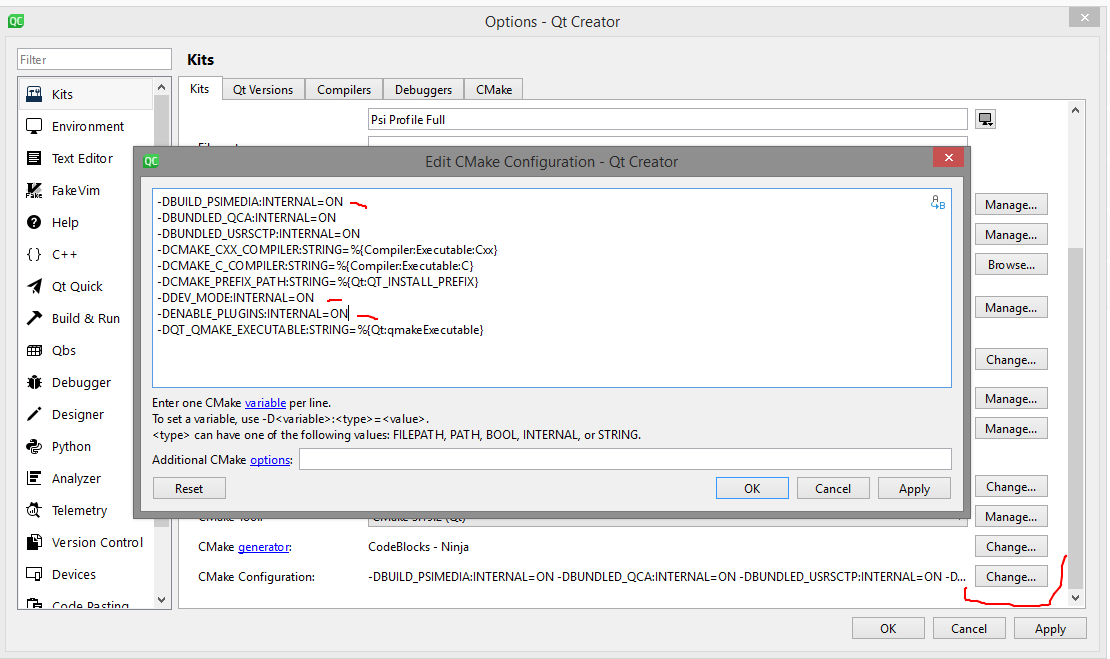Image resolution: width=1110 pixels, height=659 pixels.
Task: Open the Python settings icon
Action: [x=35, y=446]
